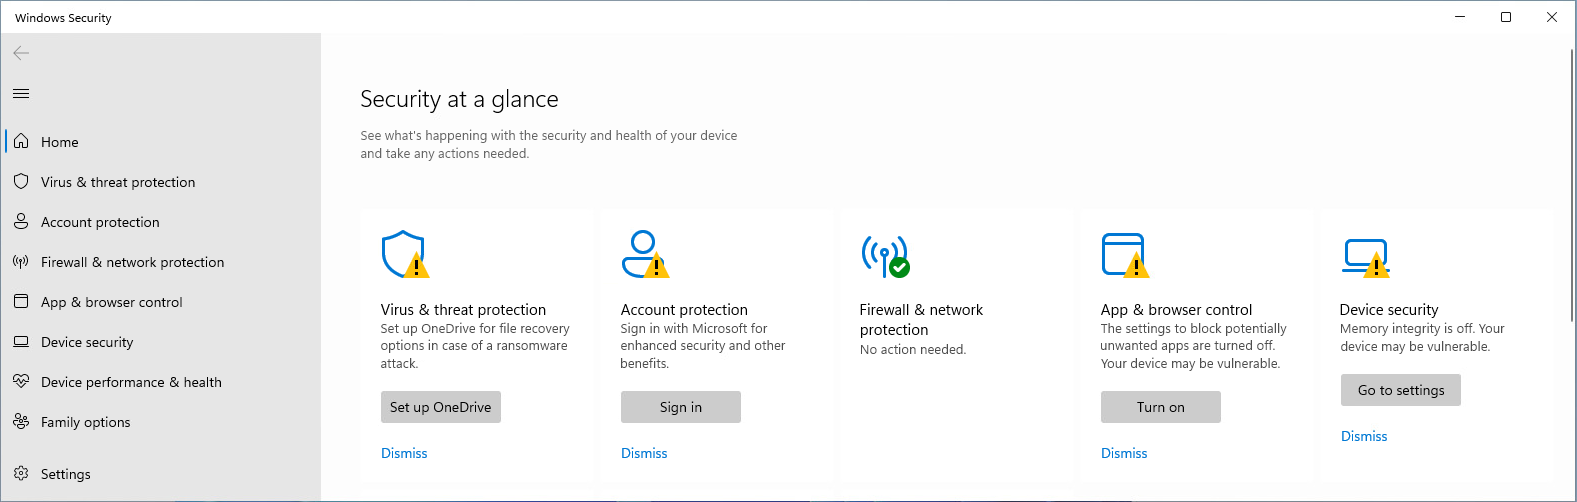The height and width of the screenshot is (502, 1577).
Task: Go to Firewall & network protection in sidebar
Action: 161,262
